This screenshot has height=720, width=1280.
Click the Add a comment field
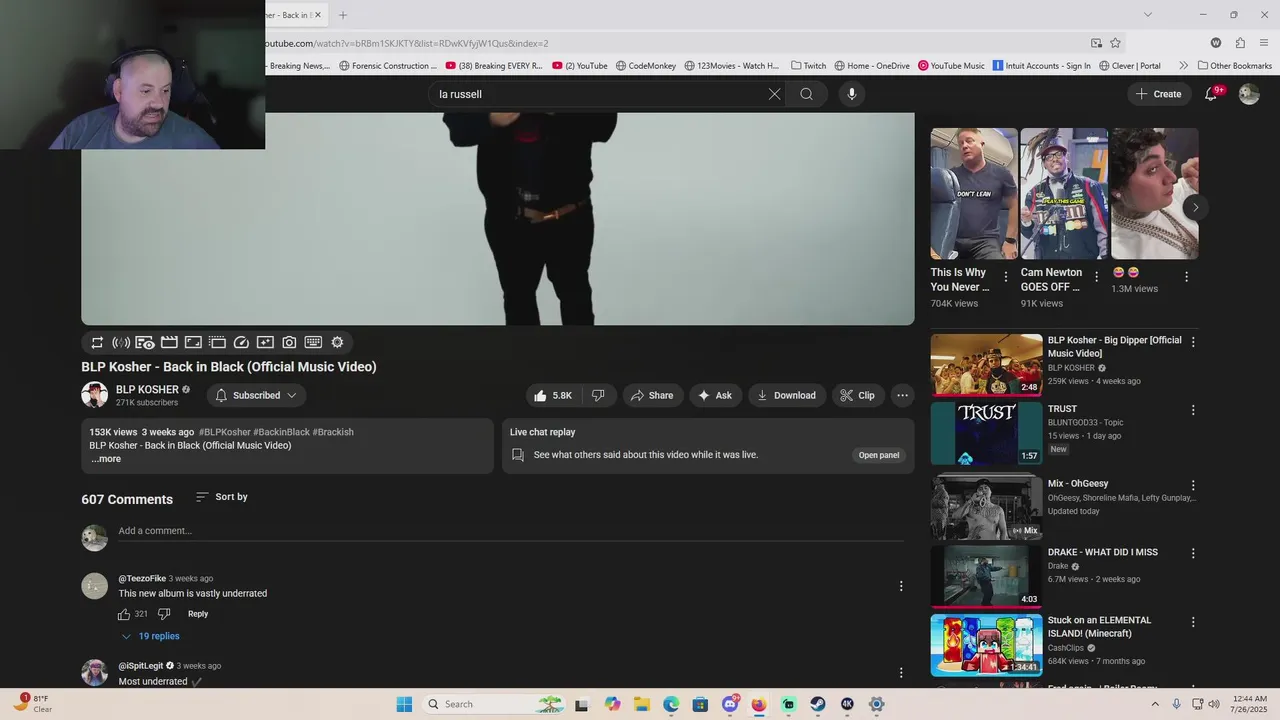(x=510, y=531)
